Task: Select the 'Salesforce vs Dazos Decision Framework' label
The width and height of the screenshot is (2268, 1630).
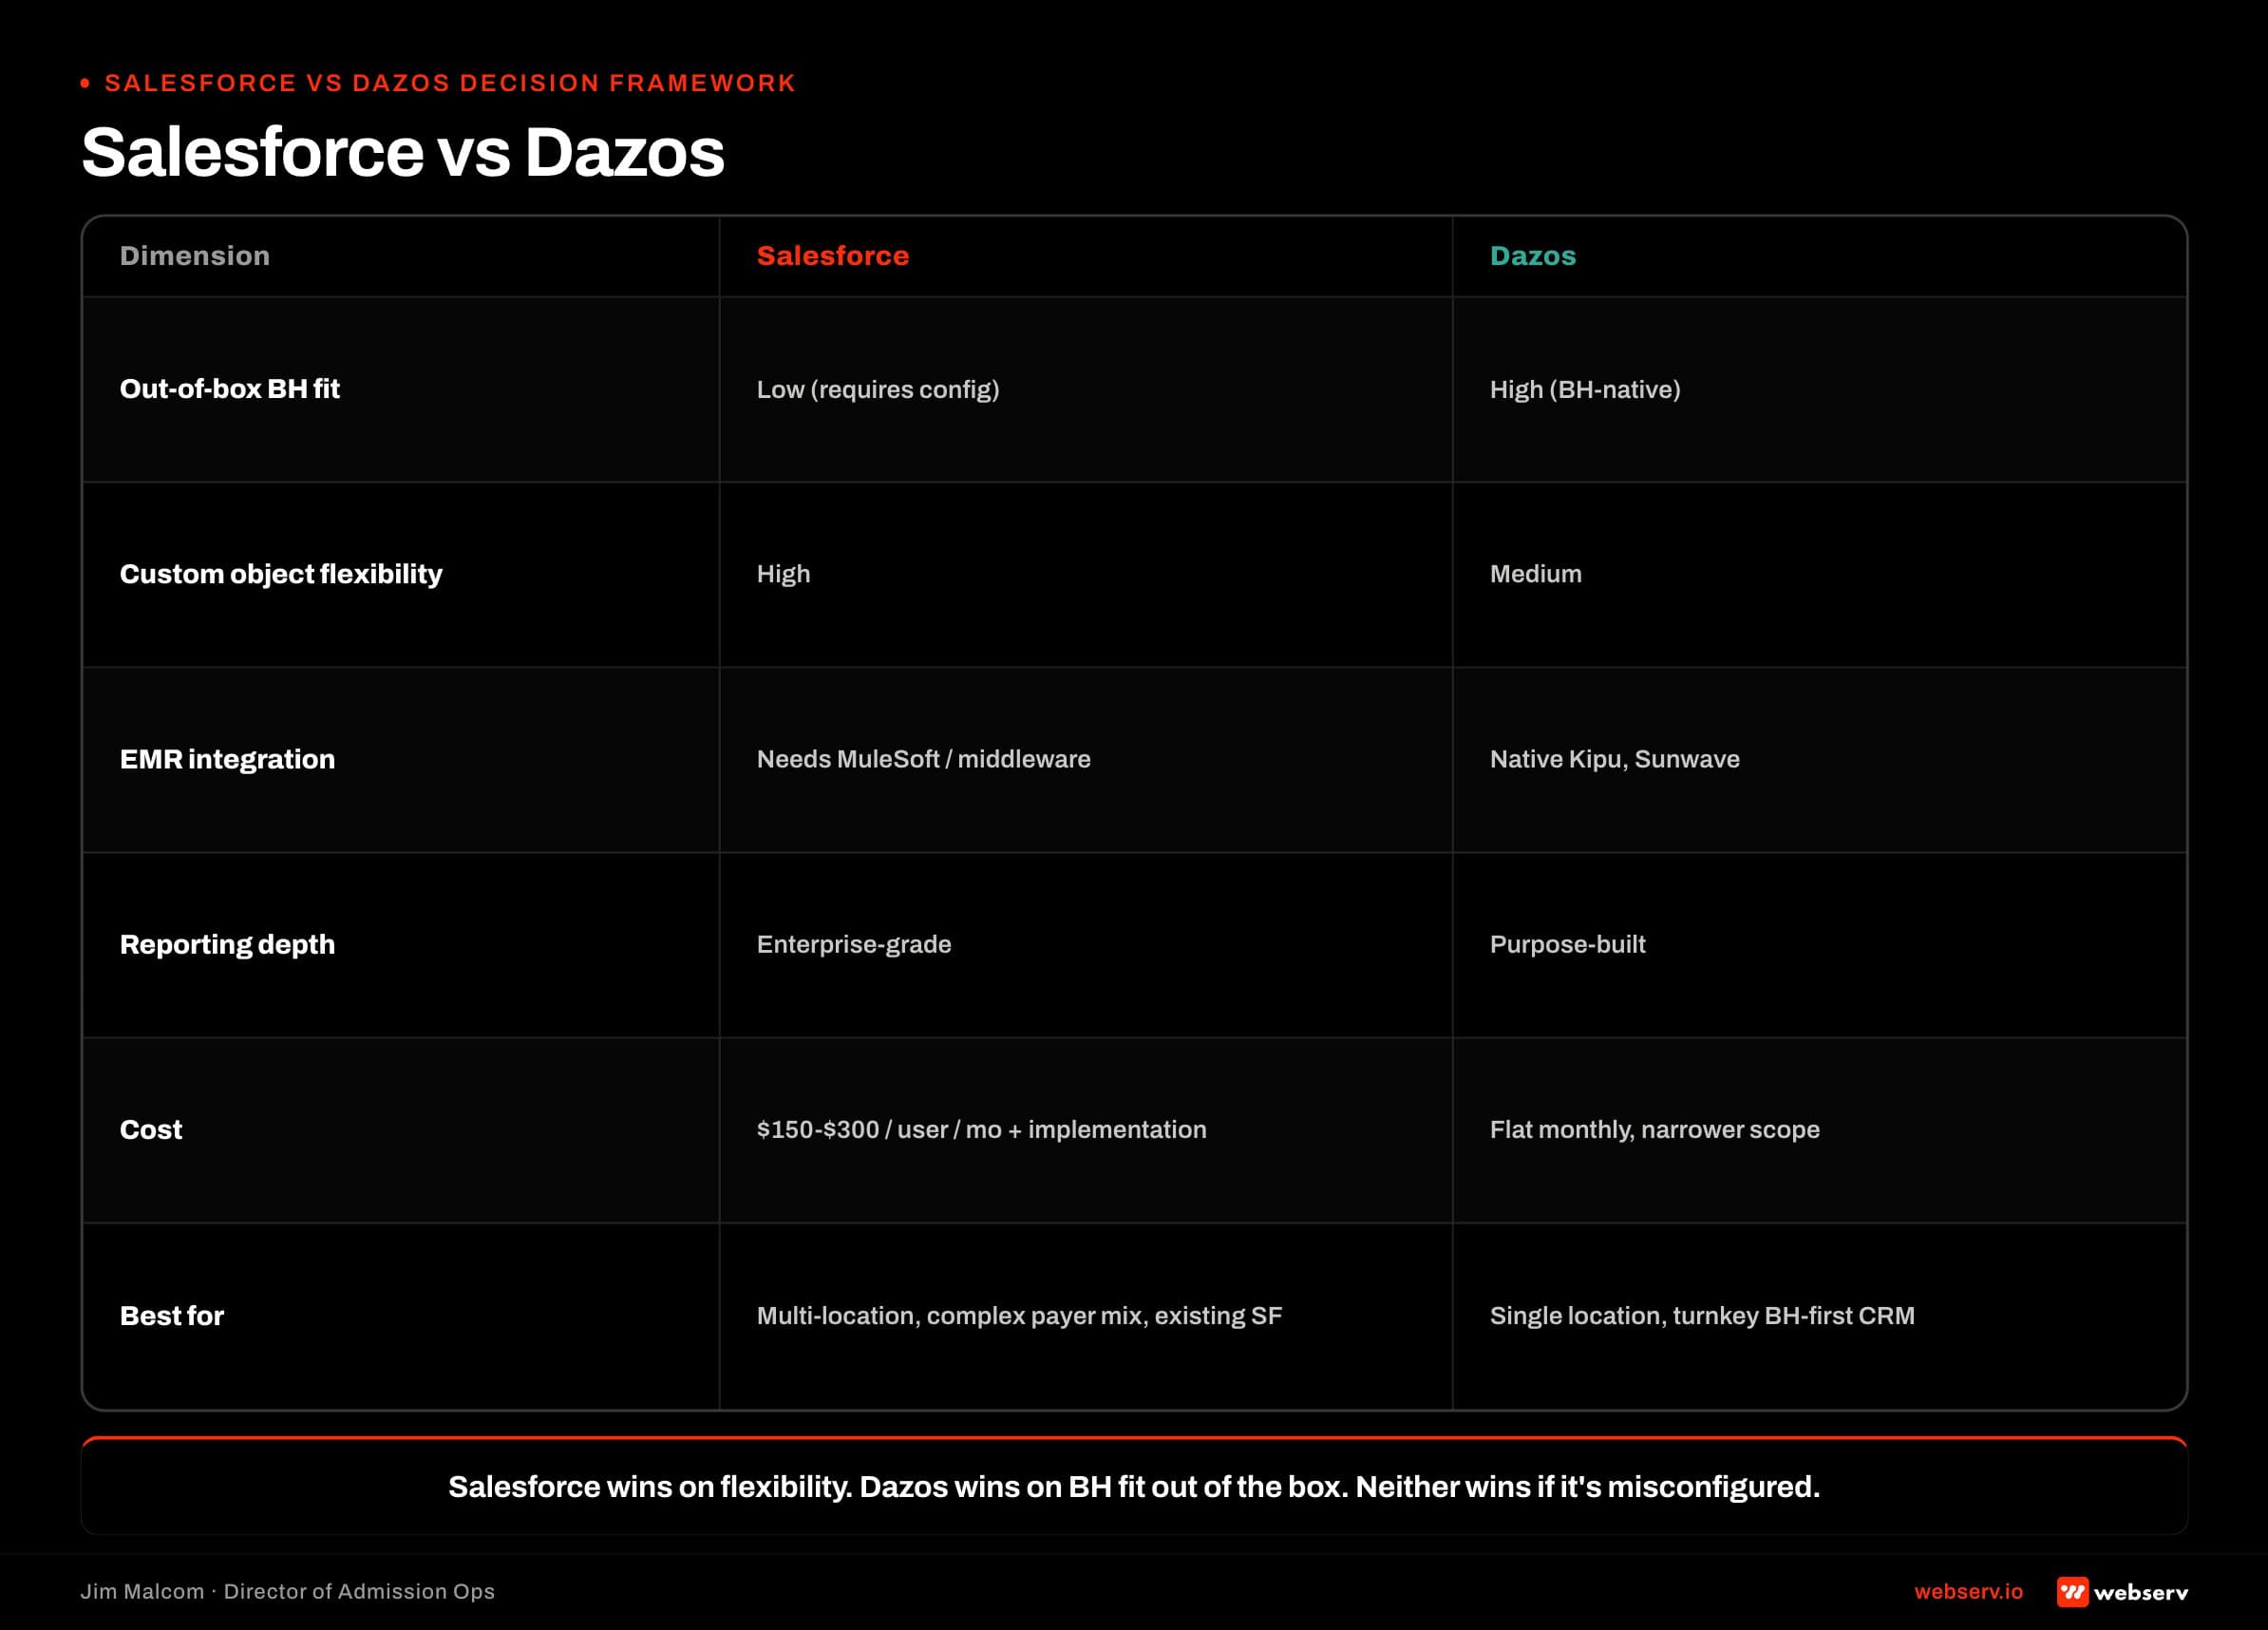Action: click(x=450, y=83)
